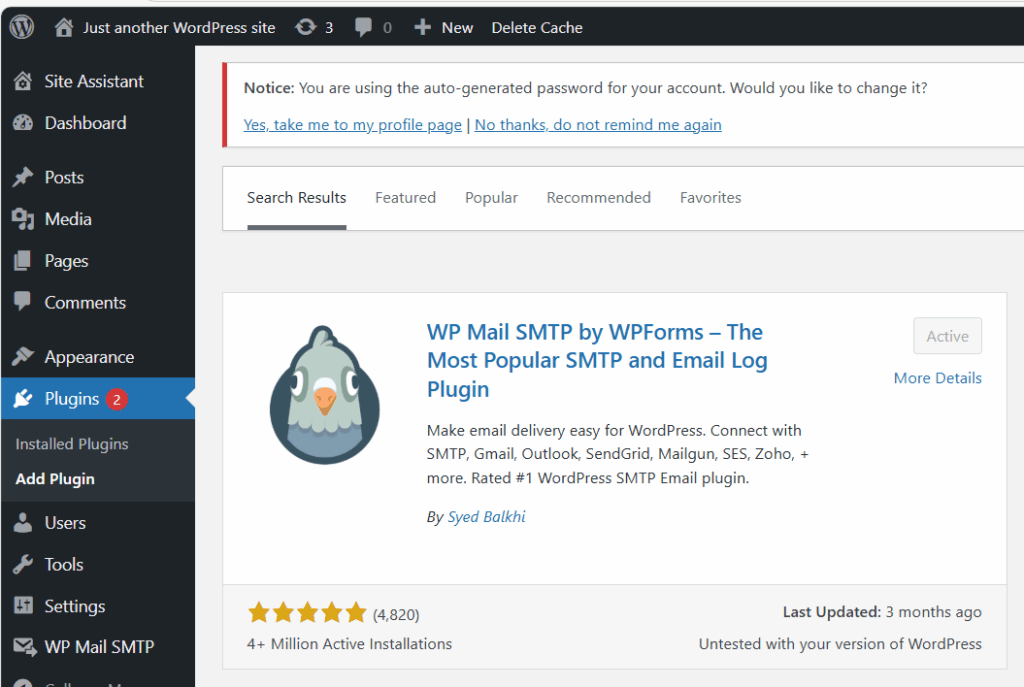Click the five-star plugin rating
Screen dimensions: 1024x687
[x=307, y=613]
